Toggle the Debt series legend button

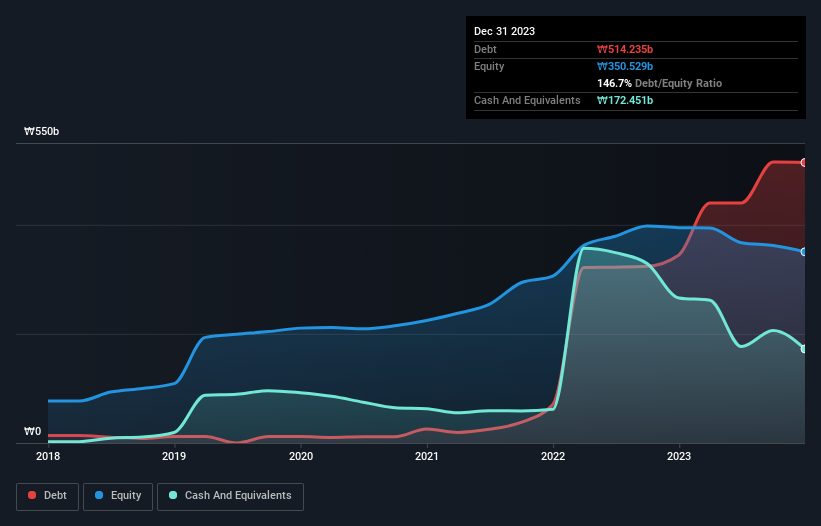[x=48, y=496]
